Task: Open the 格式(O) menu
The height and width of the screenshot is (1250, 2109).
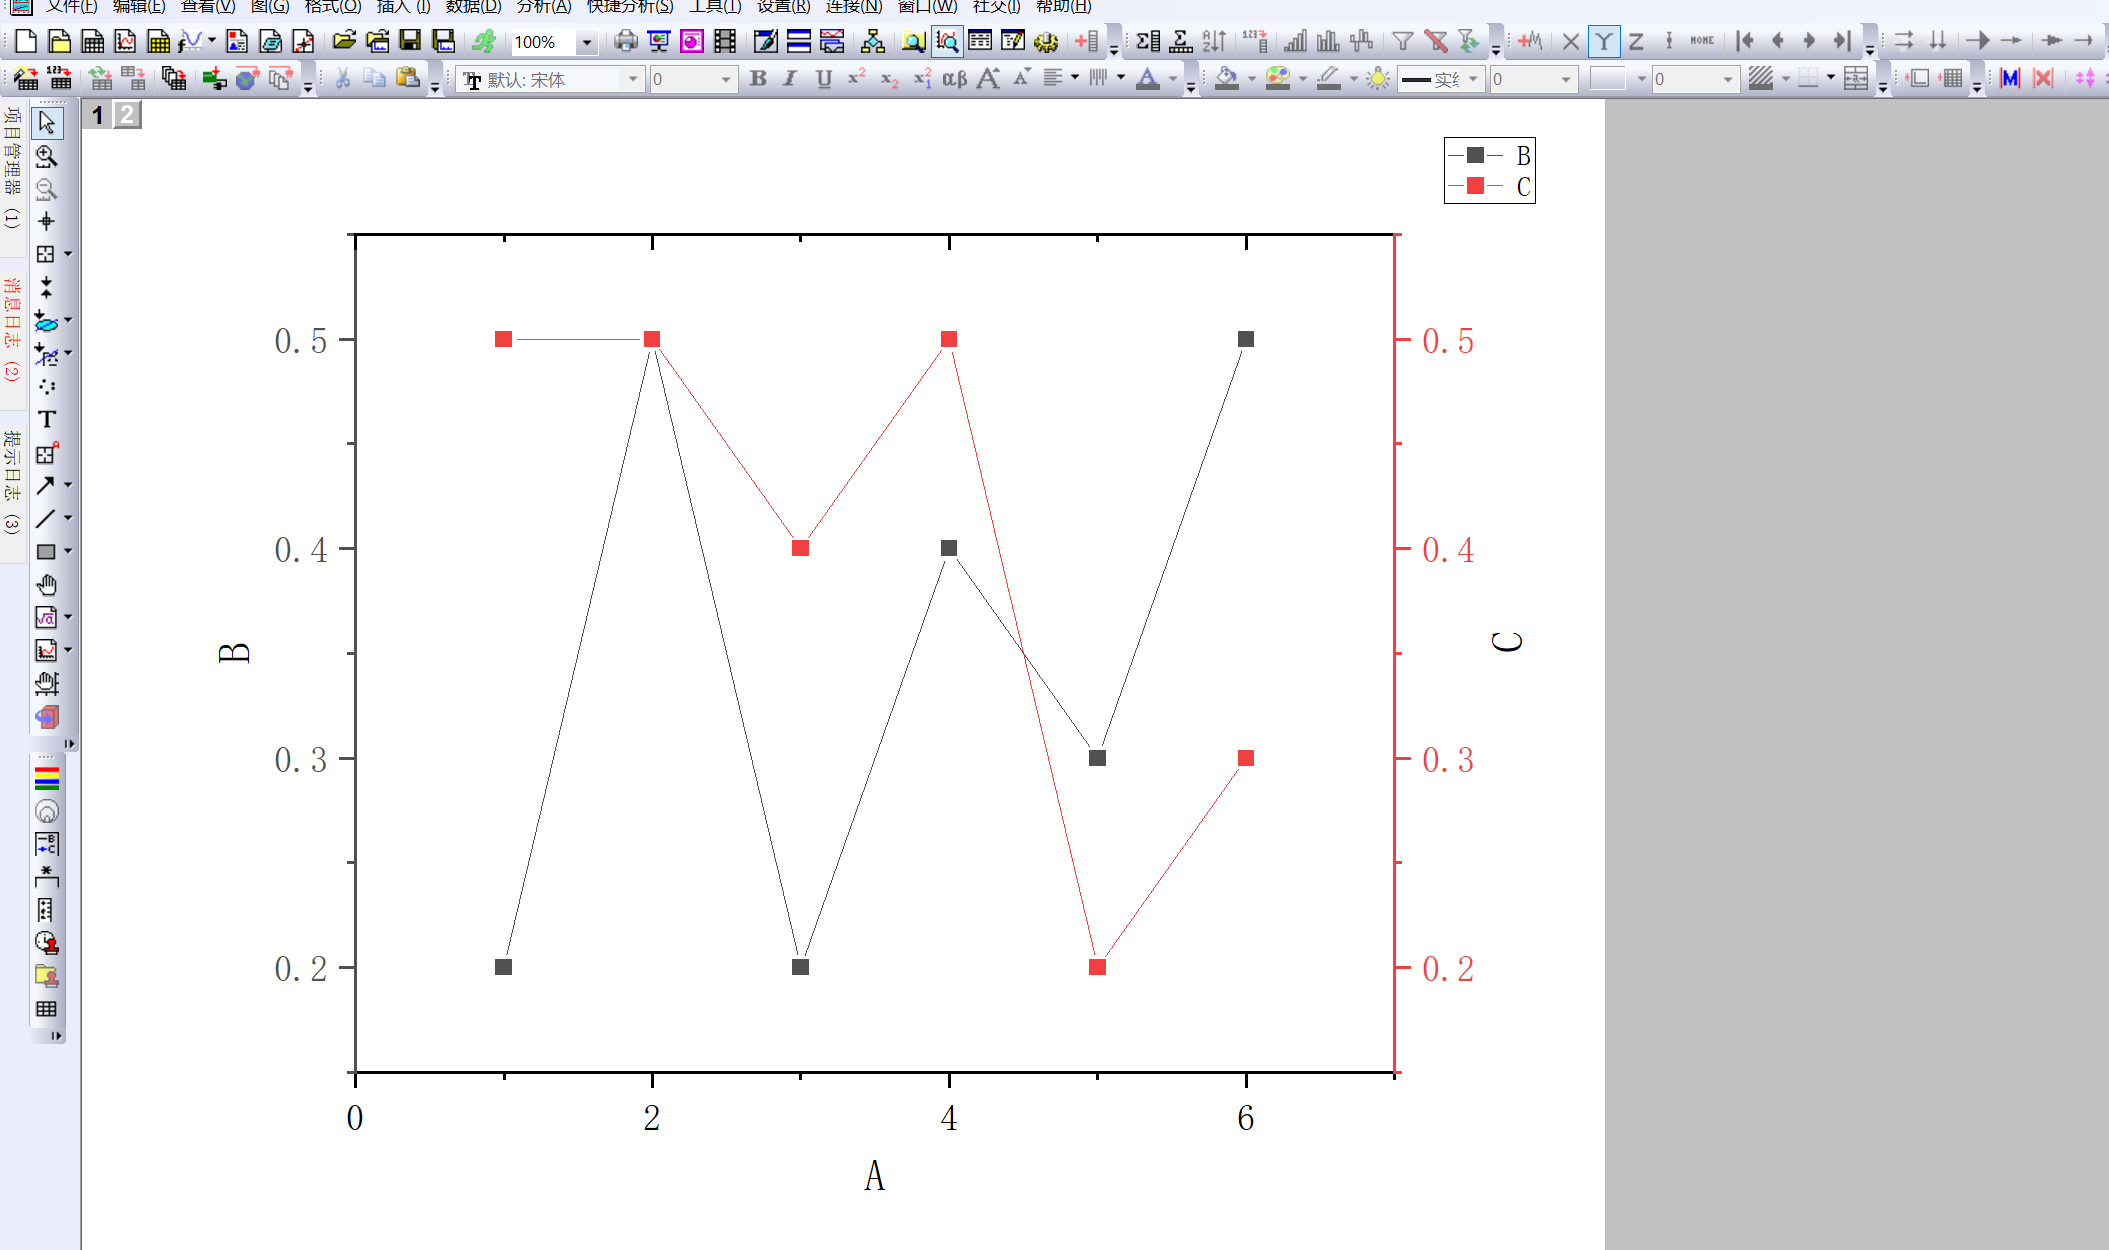Action: pyautogui.click(x=332, y=7)
